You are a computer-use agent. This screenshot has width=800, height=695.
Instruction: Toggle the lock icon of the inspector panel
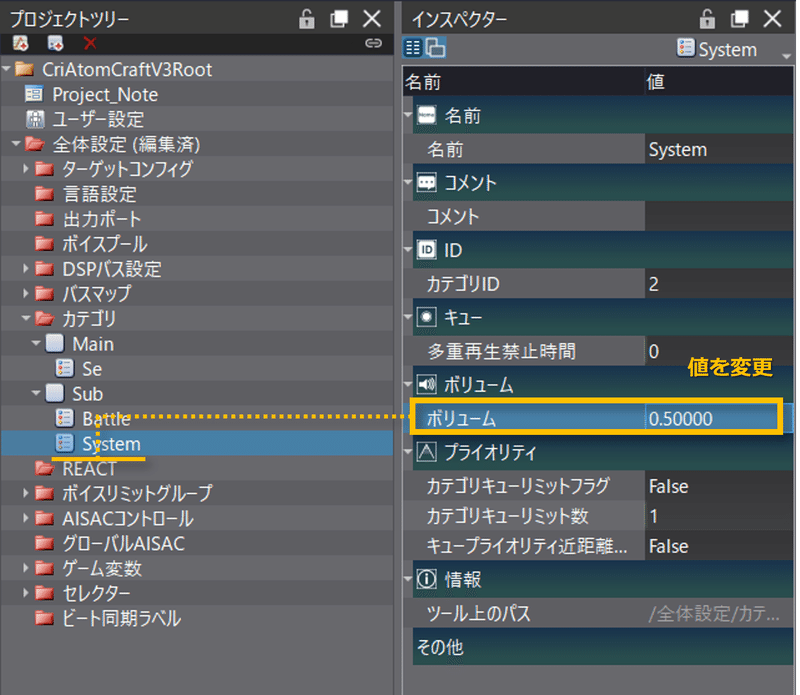click(707, 19)
